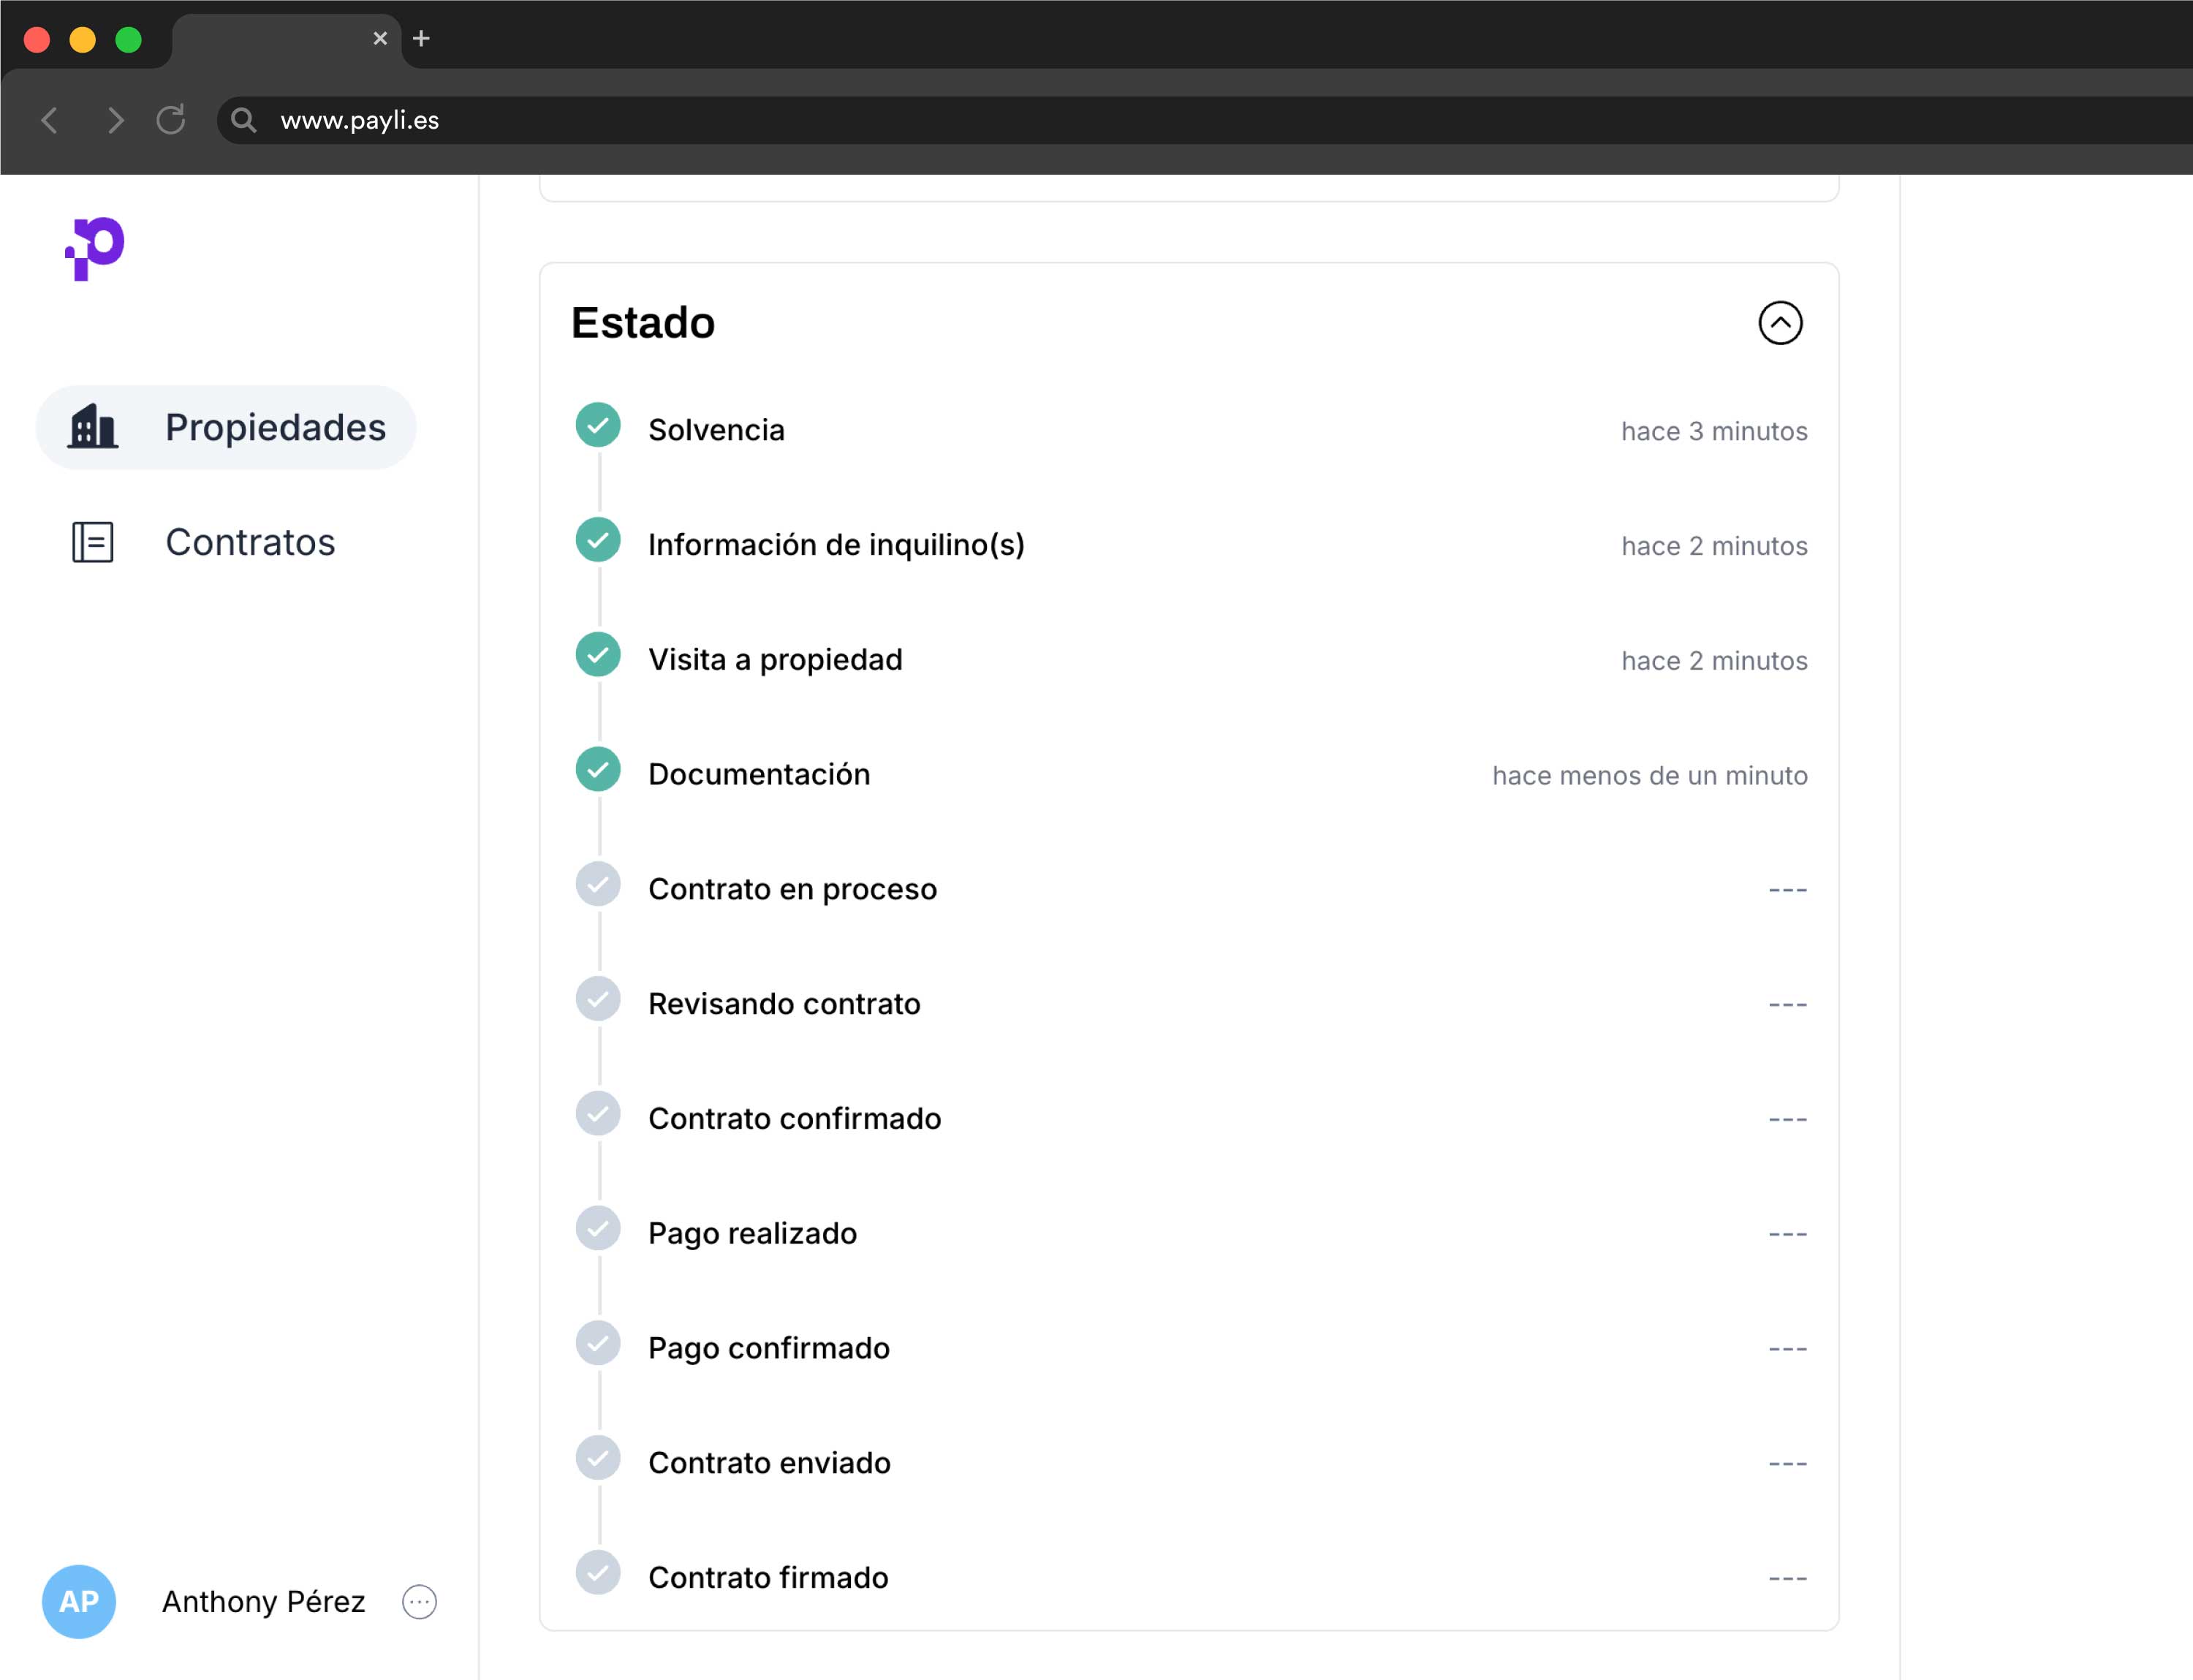Click the browser forward arrow

[115, 120]
